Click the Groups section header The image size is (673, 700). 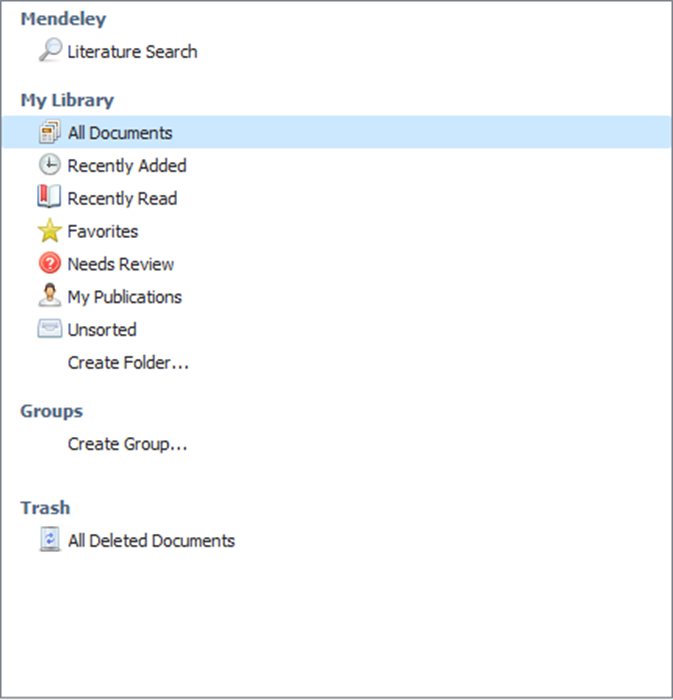(52, 411)
